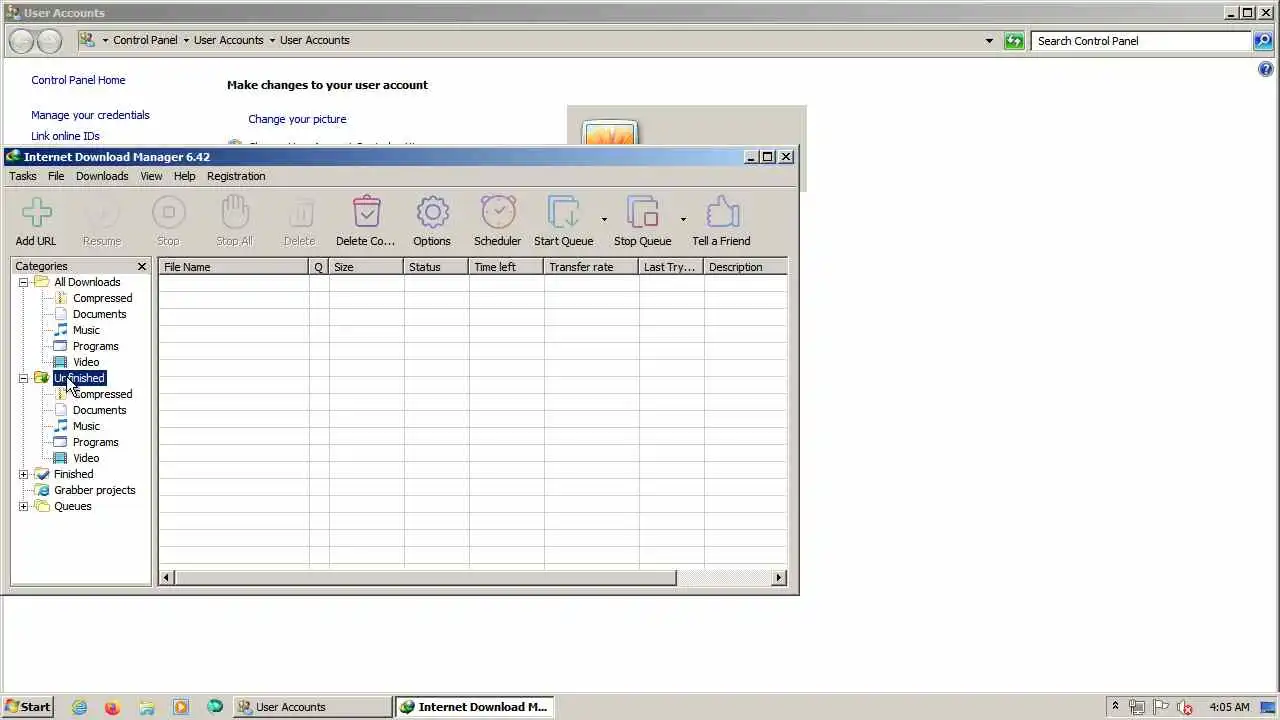Open the Downloads menu

click(102, 176)
